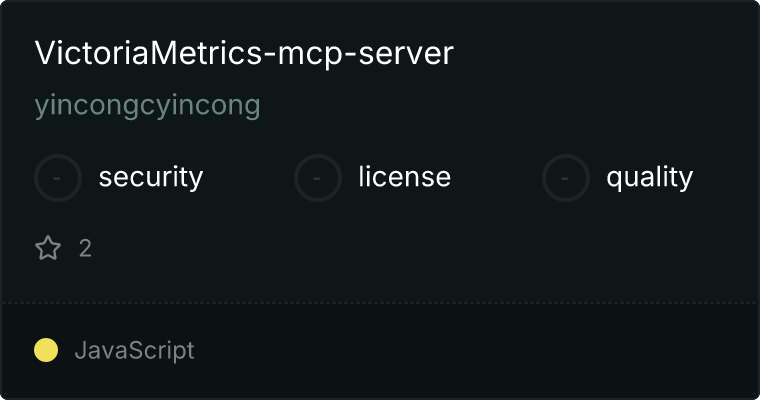
Task: Open the VictoriaMetrics-mcp-server title link
Action: [244, 53]
